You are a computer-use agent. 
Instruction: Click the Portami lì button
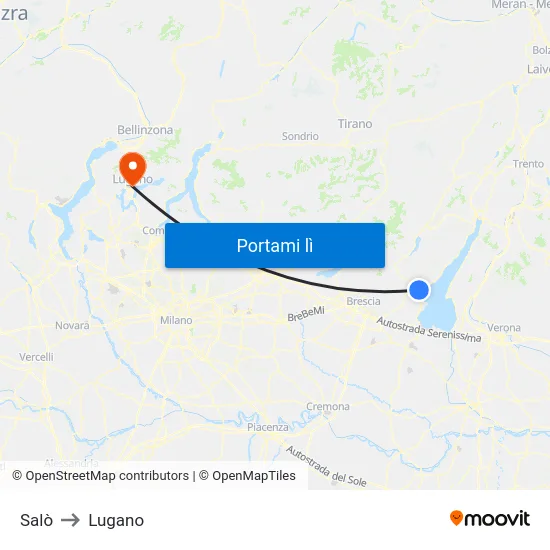(x=275, y=246)
